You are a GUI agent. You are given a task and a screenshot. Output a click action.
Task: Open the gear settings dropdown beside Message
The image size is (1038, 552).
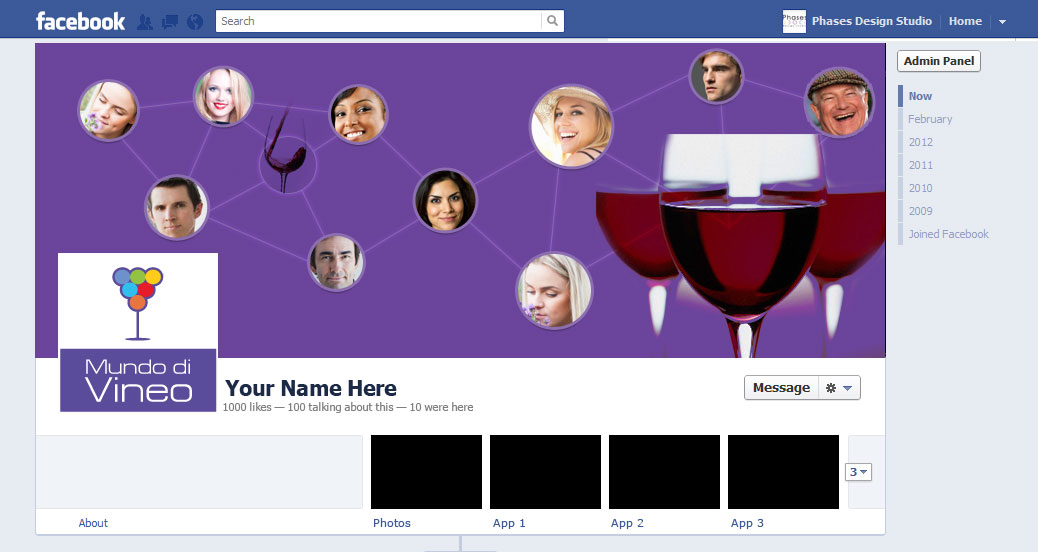point(838,388)
